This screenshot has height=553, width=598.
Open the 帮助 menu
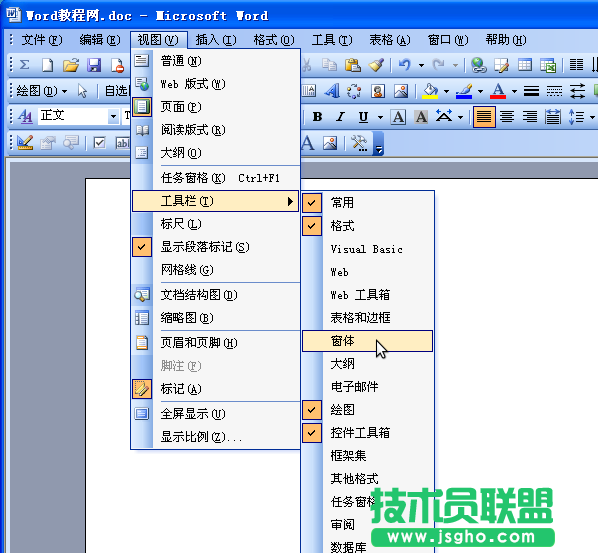506,40
